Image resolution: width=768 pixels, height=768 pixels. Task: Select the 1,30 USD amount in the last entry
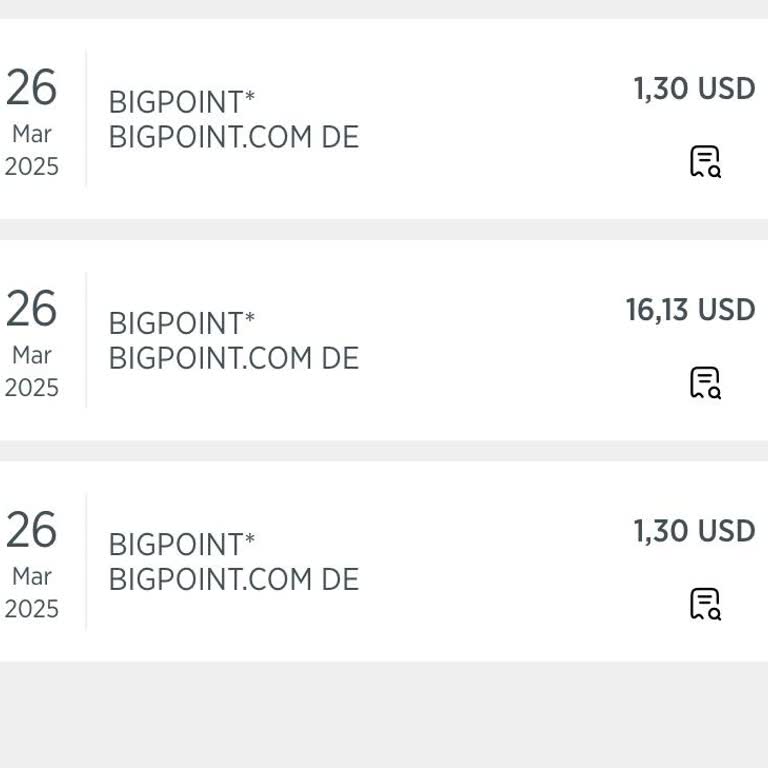(x=694, y=531)
